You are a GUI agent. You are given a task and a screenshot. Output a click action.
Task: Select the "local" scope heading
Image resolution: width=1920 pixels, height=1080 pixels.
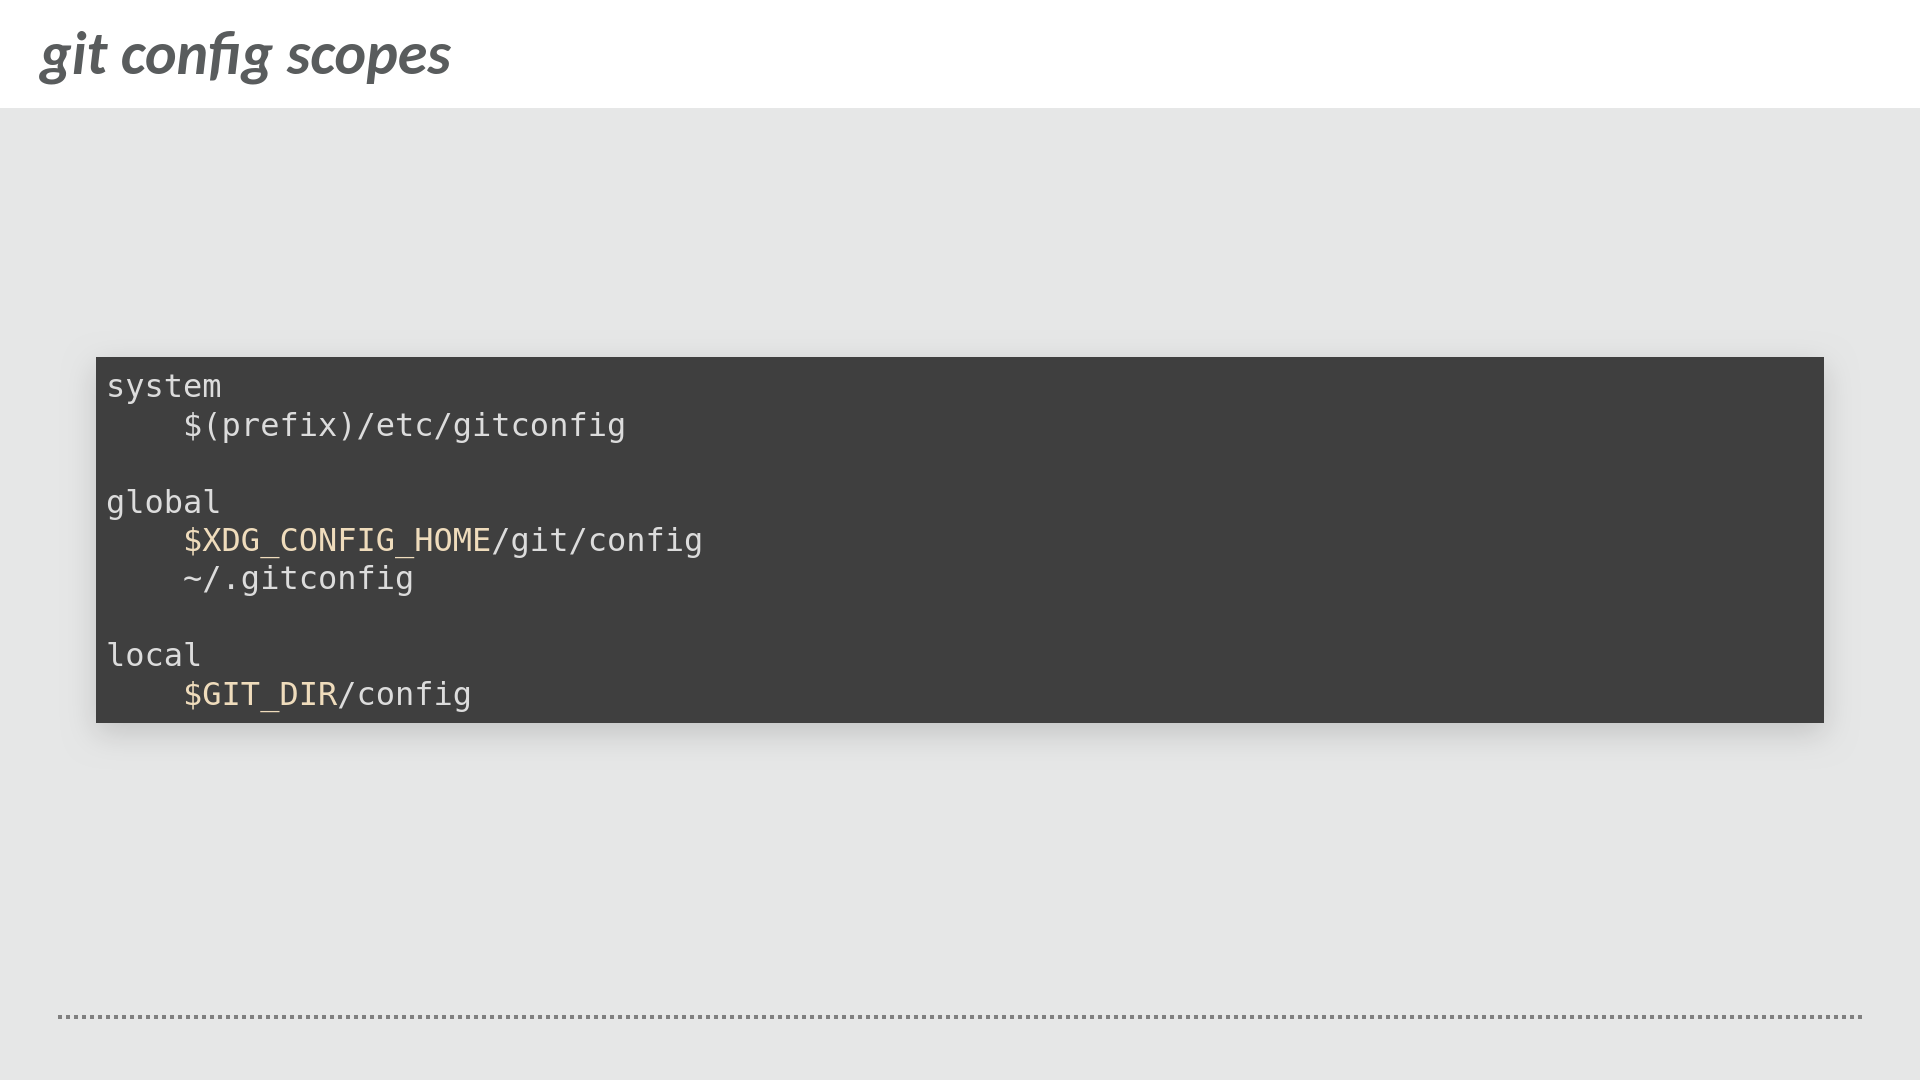(154, 656)
